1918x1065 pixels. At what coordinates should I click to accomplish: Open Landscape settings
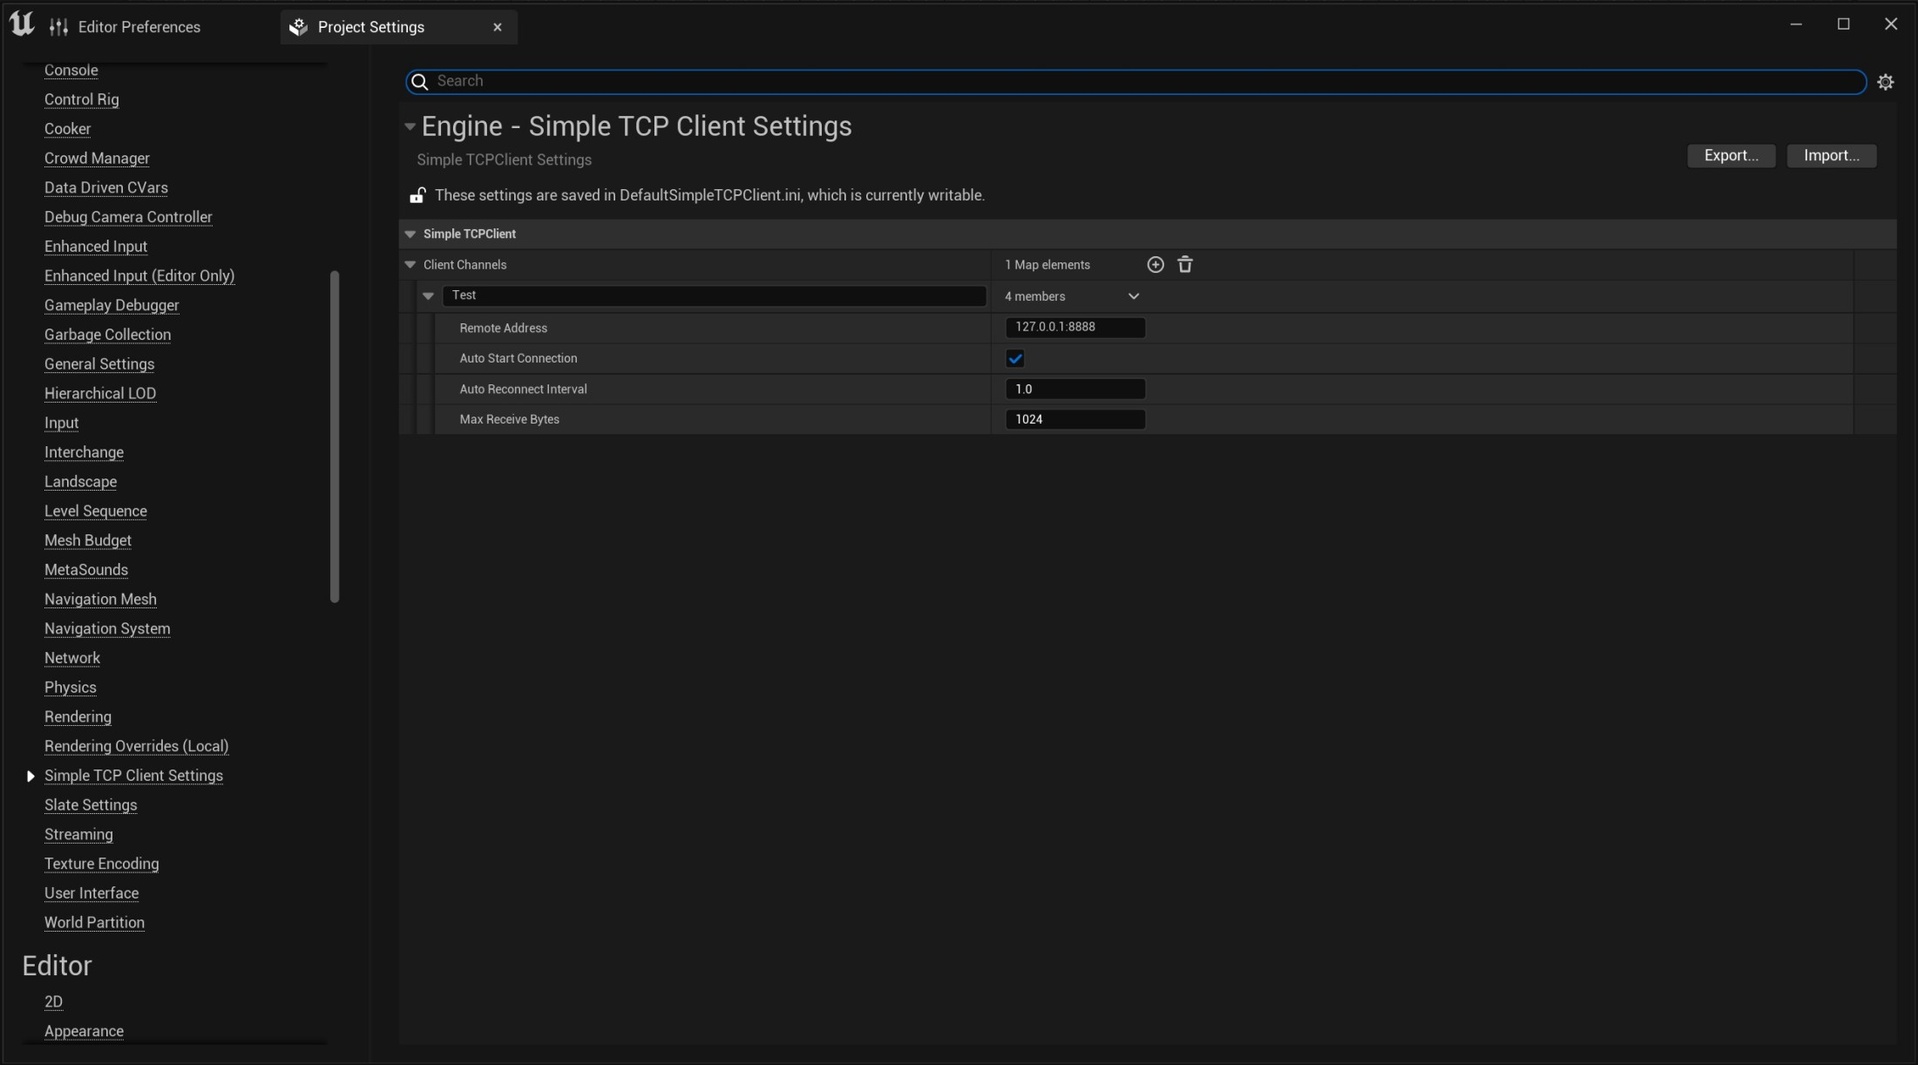click(x=80, y=482)
